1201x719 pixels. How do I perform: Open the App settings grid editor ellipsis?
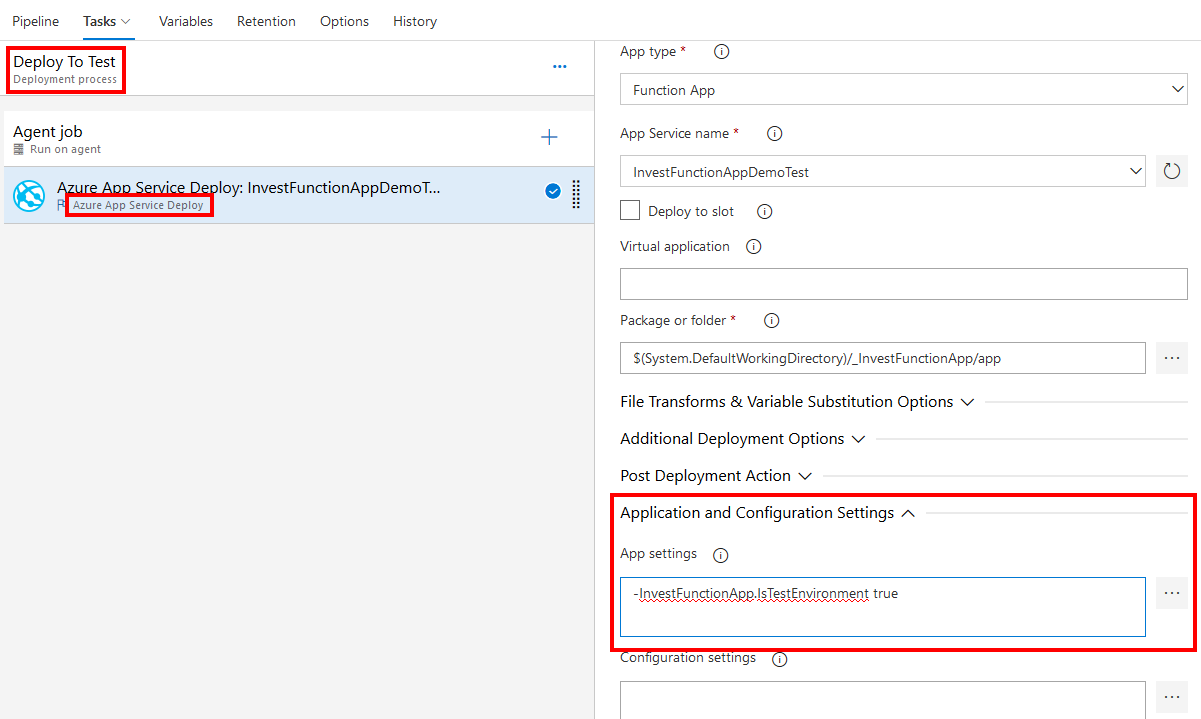(x=1171, y=593)
